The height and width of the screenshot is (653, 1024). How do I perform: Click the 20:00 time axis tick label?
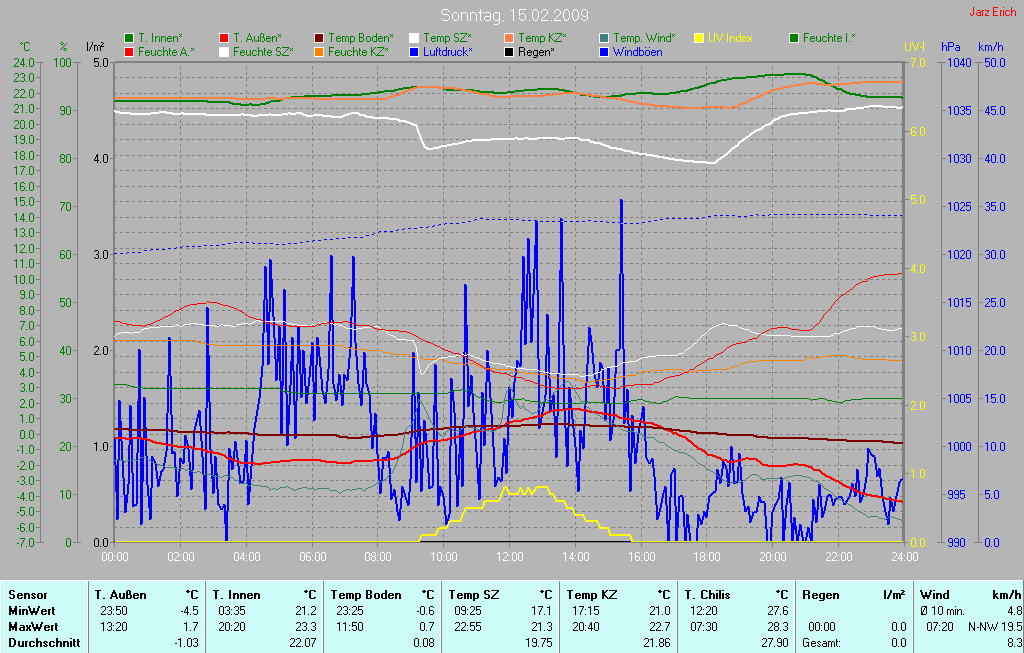pyautogui.click(x=773, y=557)
